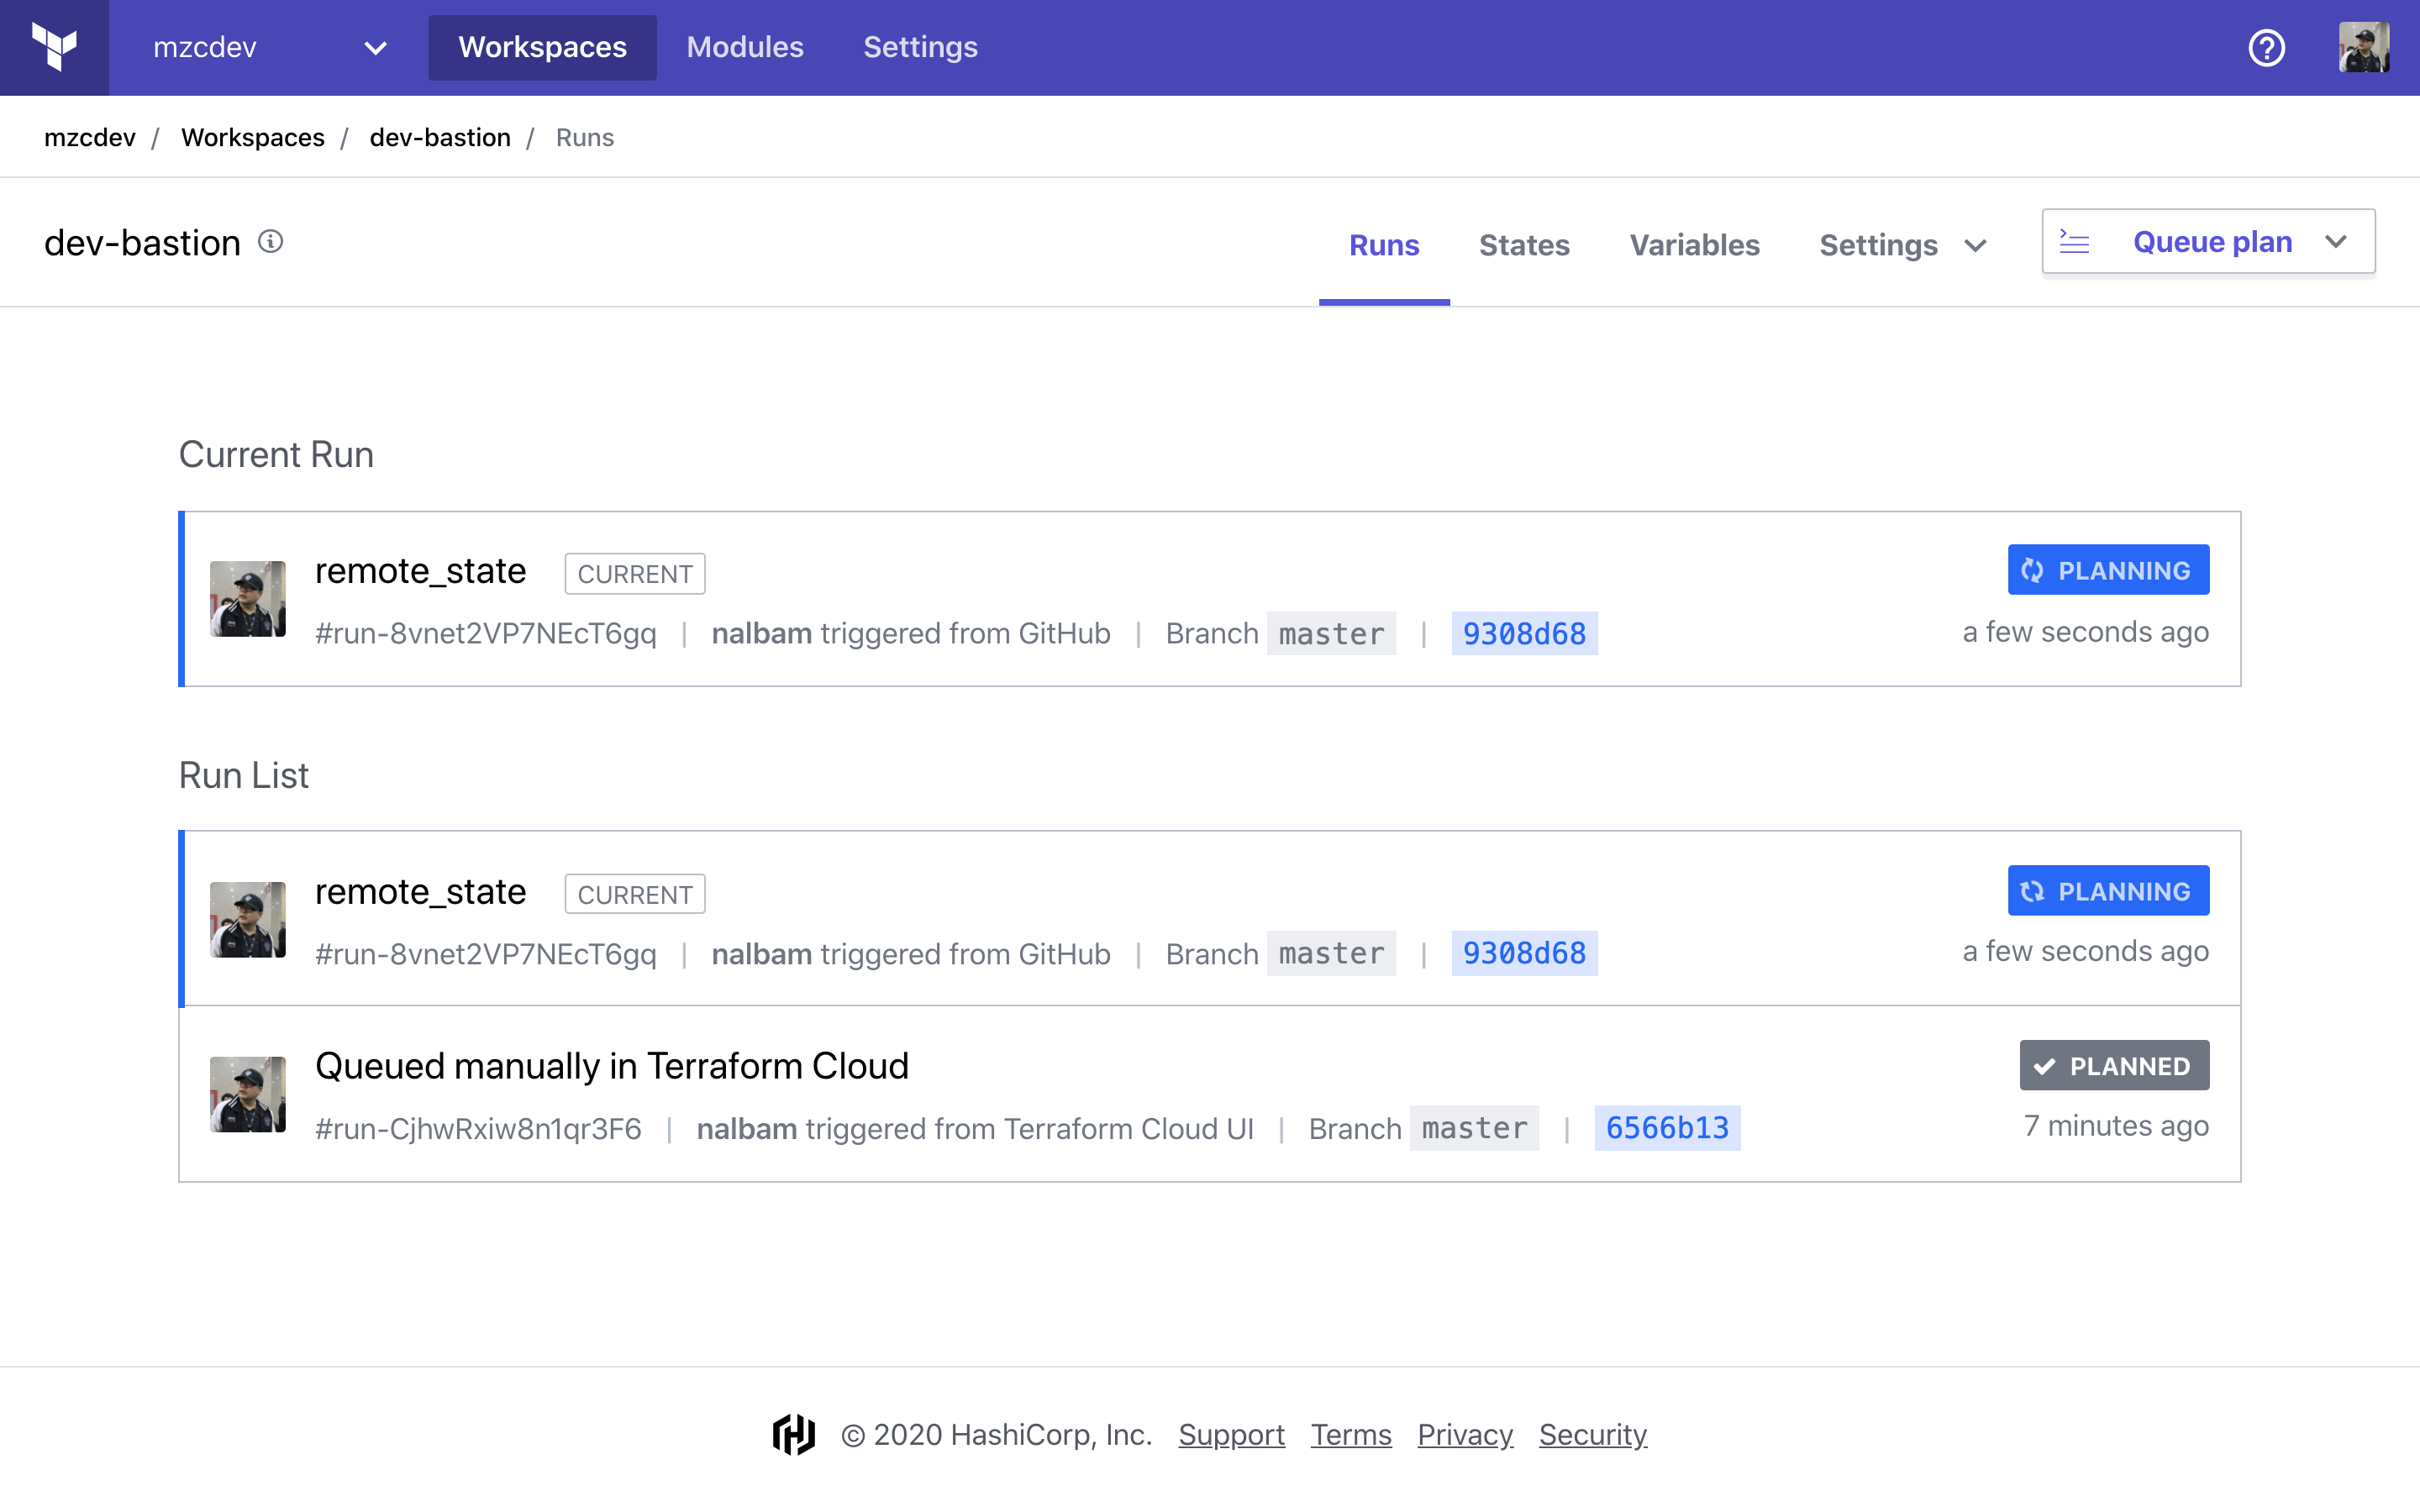Click the avatar in Run List remote_state row

point(247,919)
